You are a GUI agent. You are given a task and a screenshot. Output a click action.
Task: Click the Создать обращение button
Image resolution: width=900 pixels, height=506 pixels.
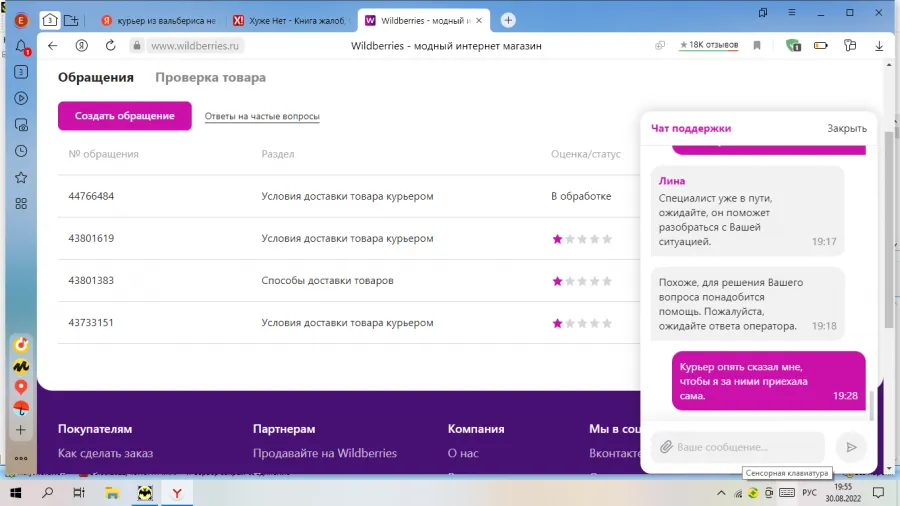point(125,116)
